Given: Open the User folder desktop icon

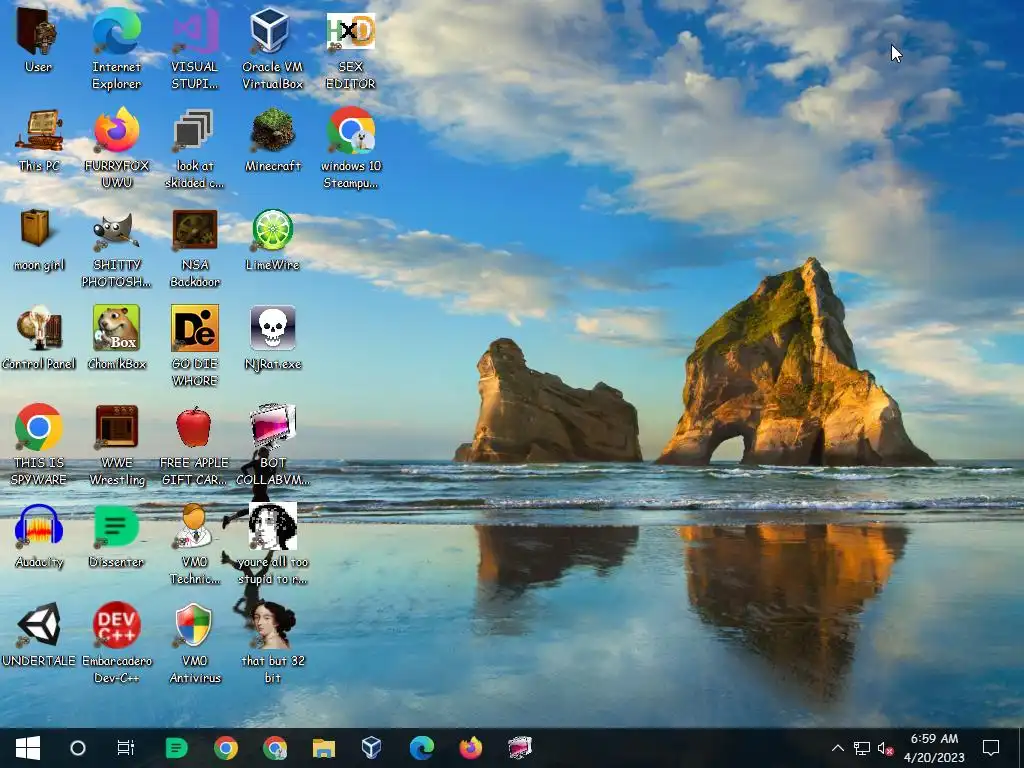Looking at the screenshot, I should 38,40.
